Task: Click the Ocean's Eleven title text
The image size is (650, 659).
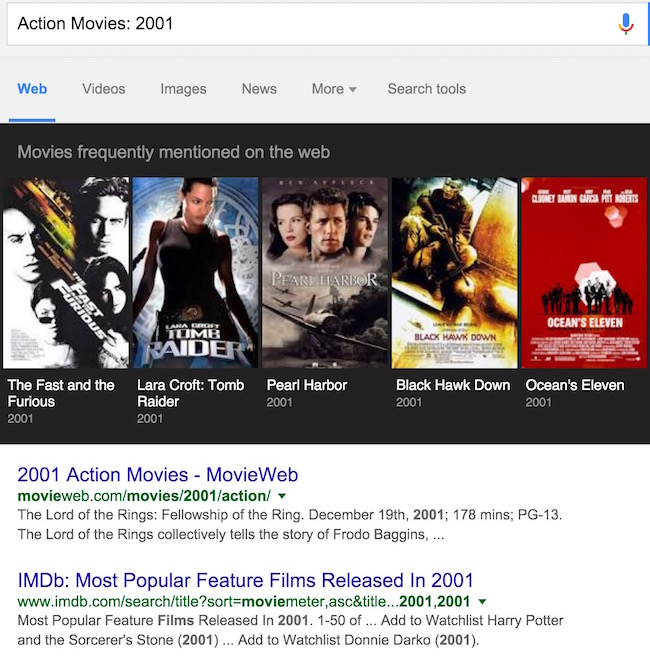Action: [x=575, y=385]
